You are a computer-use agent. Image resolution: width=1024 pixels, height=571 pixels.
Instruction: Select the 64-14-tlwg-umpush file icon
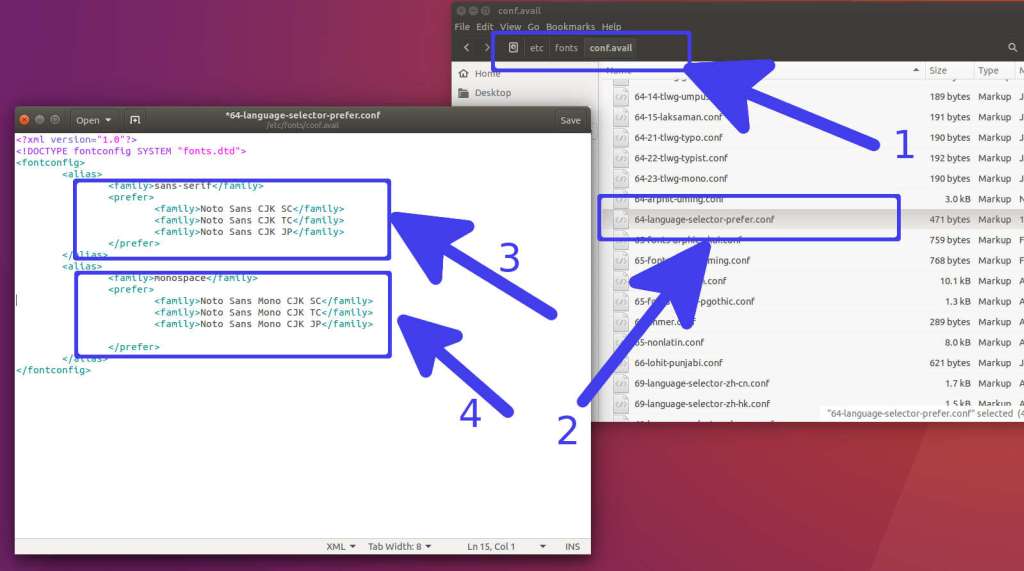coord(620,97)
